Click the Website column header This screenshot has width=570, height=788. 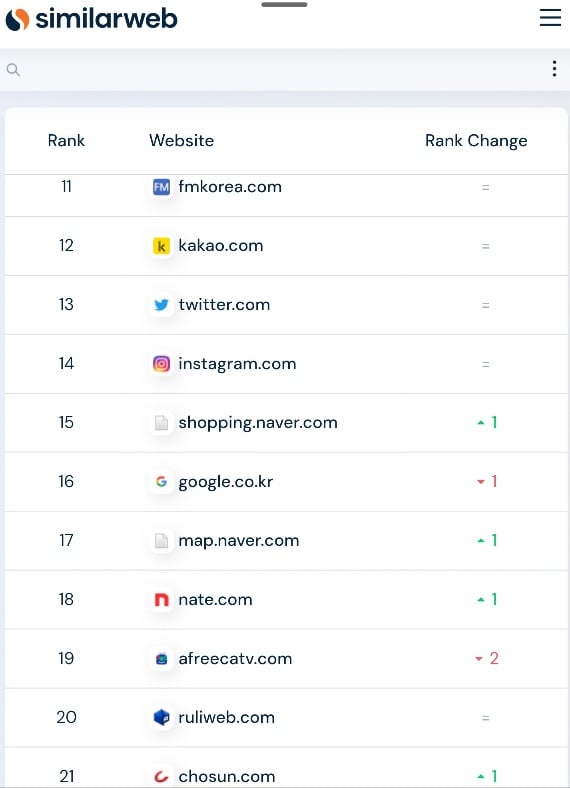(181, 141)
